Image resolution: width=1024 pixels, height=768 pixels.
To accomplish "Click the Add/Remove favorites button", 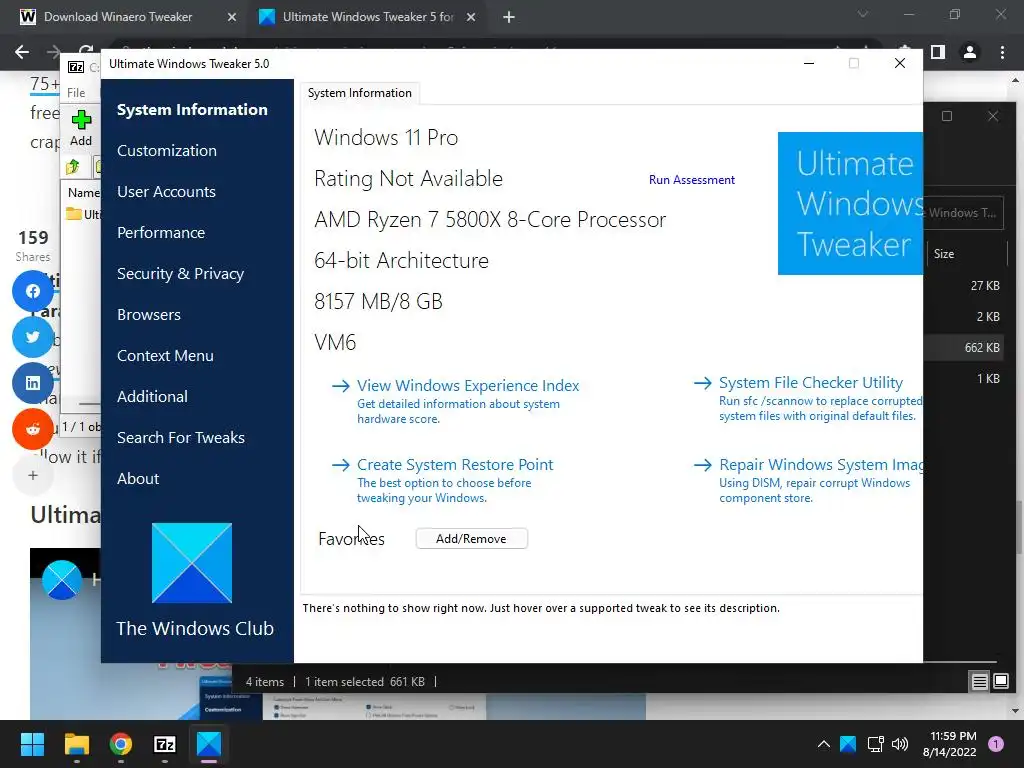I will [x=472, y=539].
